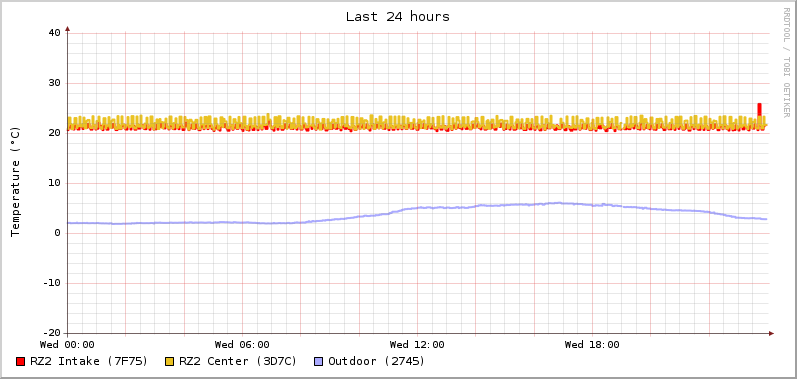Click the Wed 00:00 time axis label
This screenshot has width=797, height=379.
[x=67, y=345]
